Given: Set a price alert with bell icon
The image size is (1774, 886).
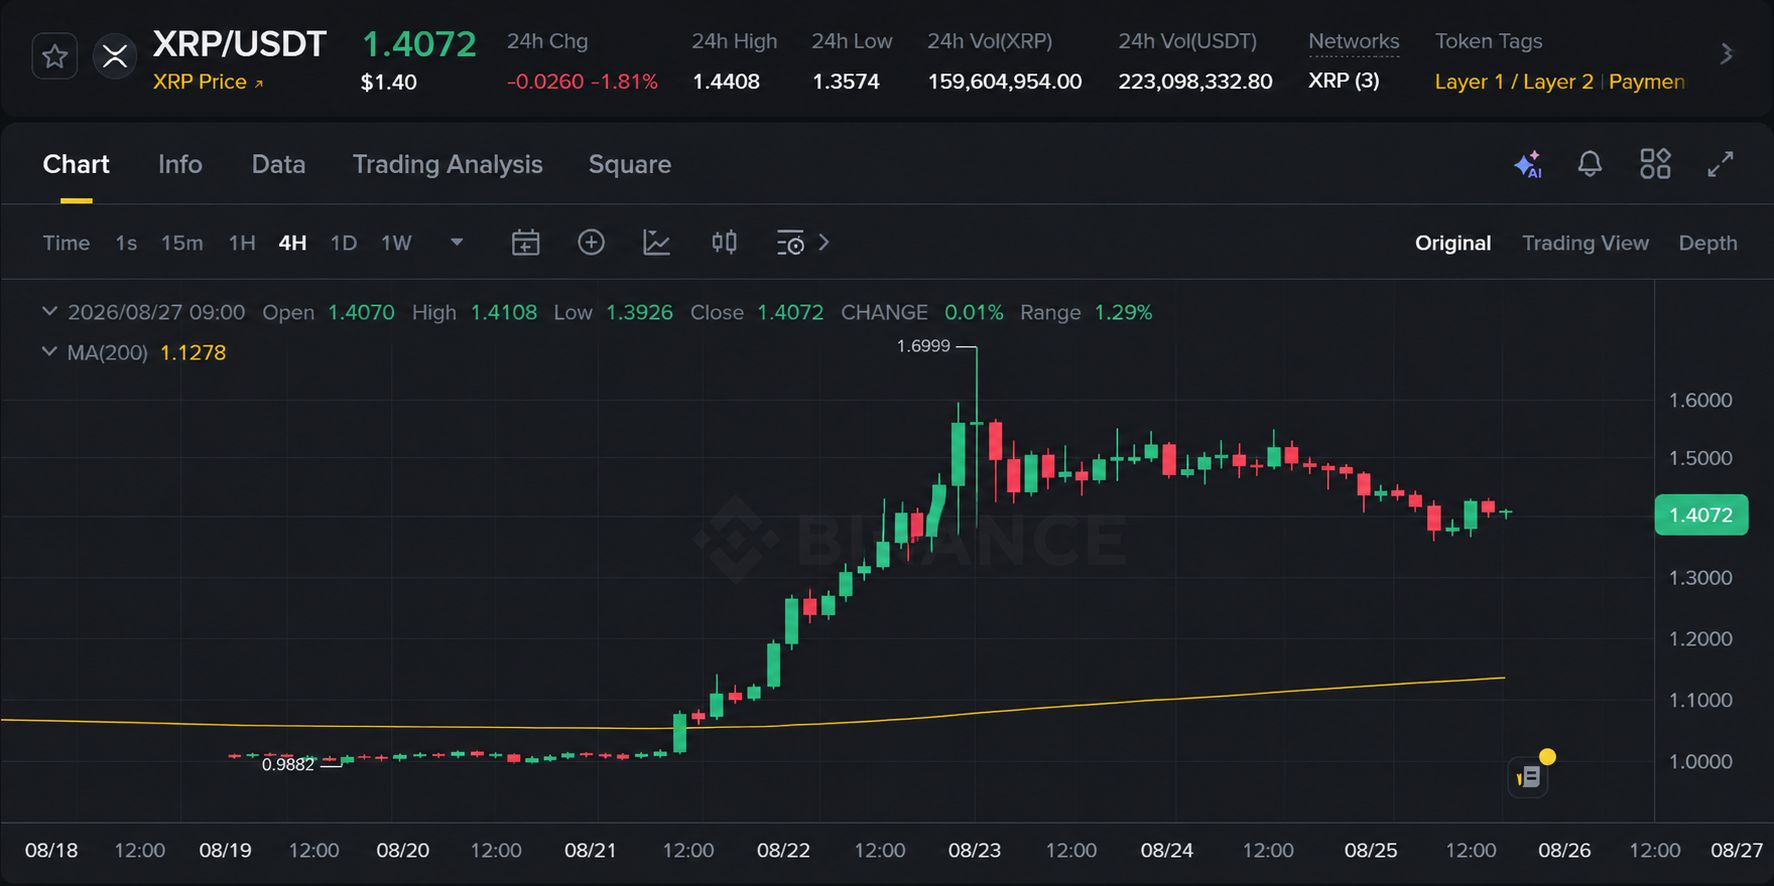Looking at the screenshot, I should coord(1590,164).
